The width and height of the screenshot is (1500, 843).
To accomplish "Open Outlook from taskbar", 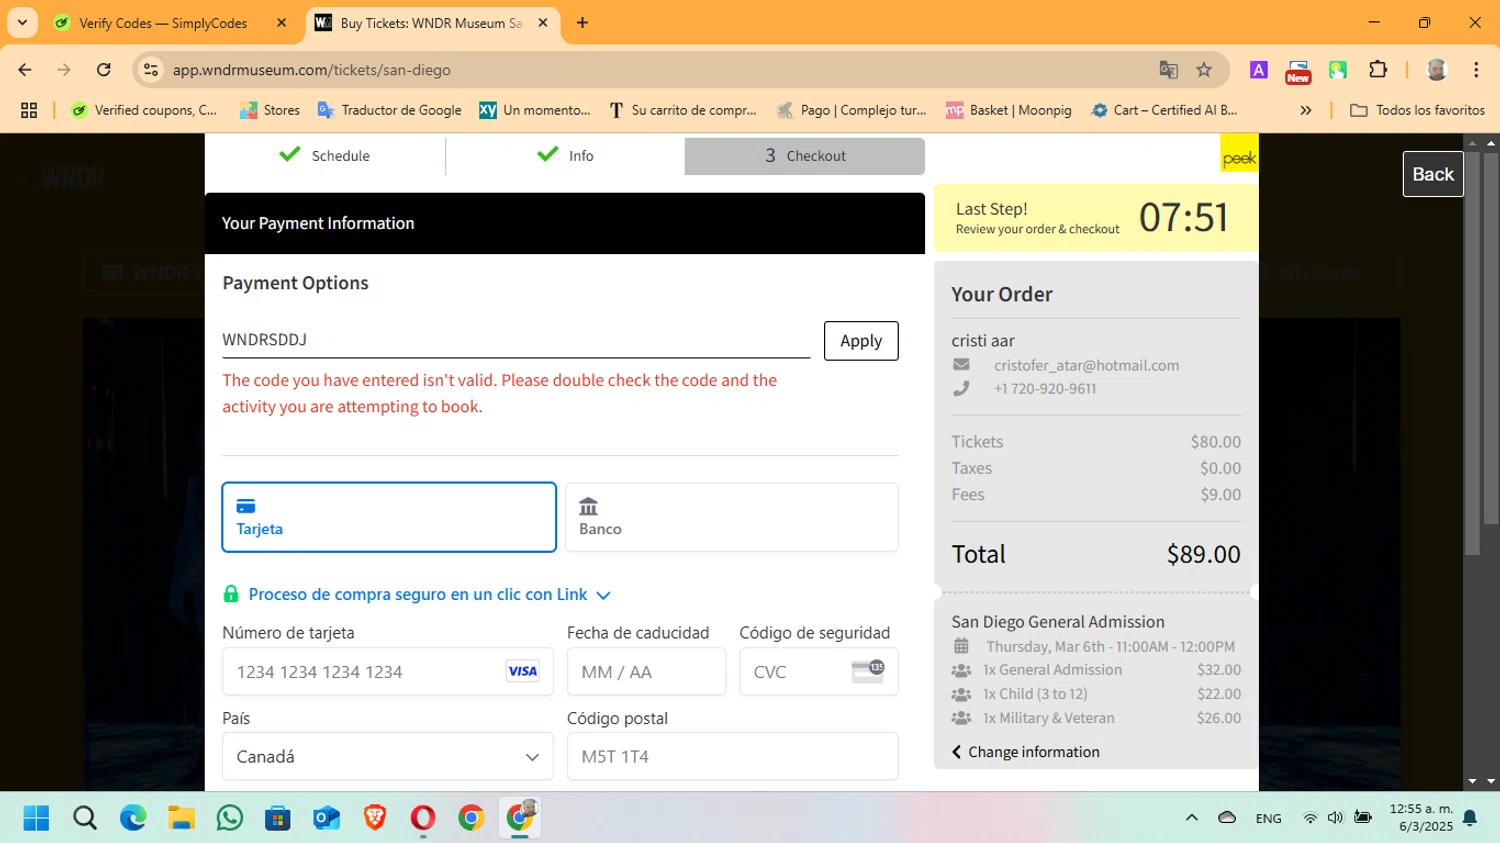I will pyautogui.click(x=326, y=818).
